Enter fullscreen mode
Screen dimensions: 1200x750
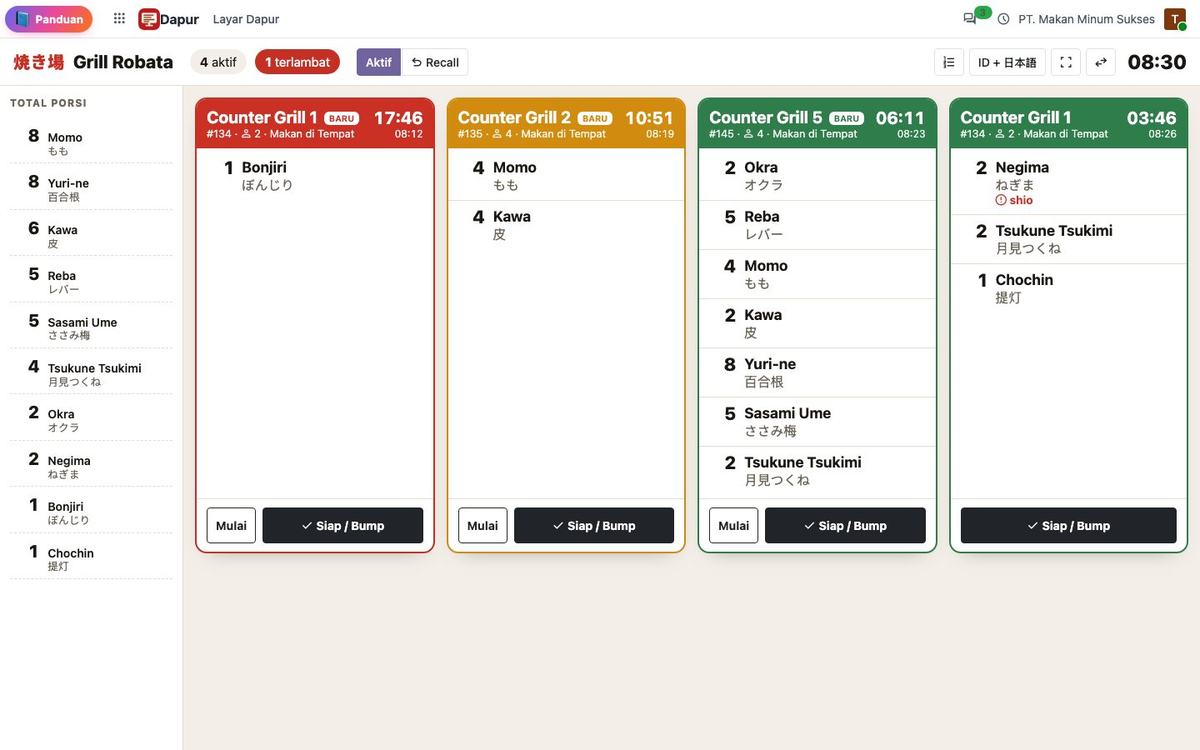click(1066, 62)
